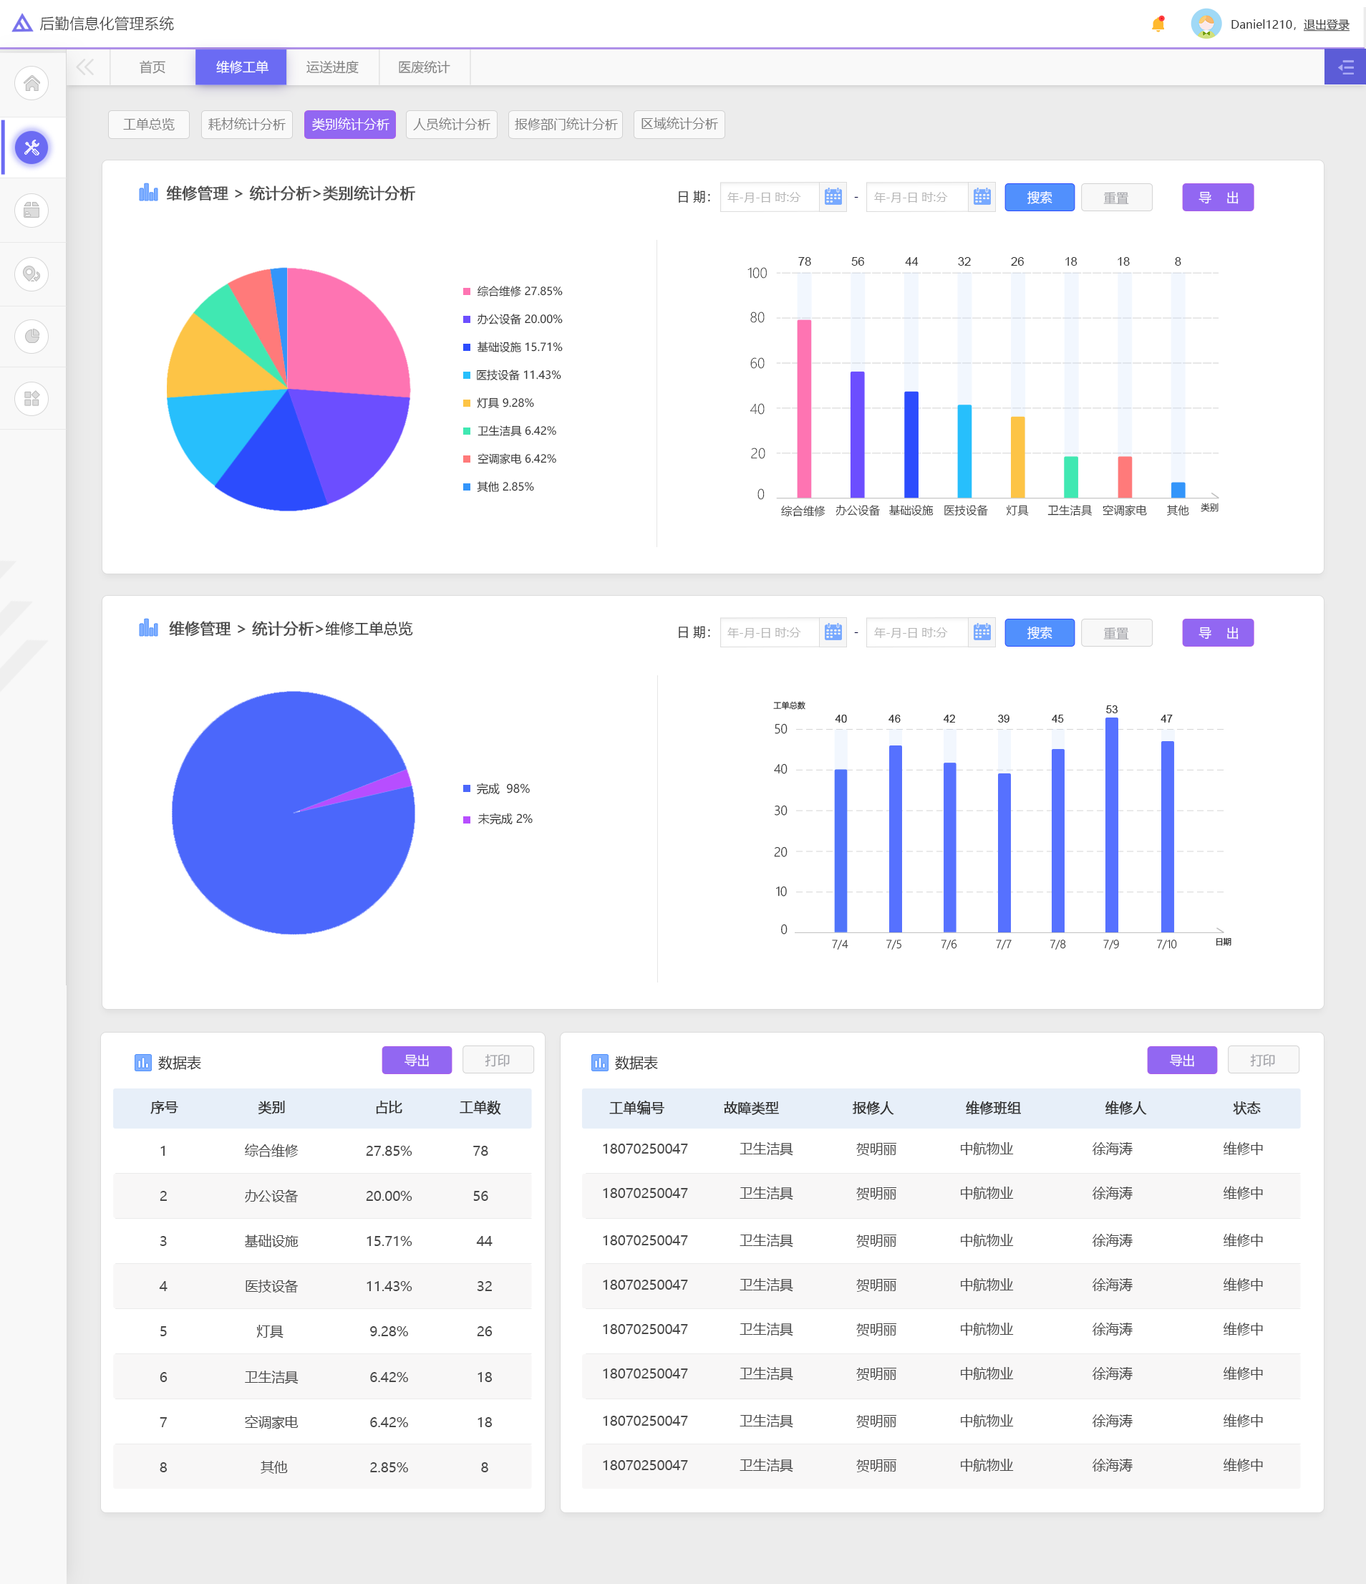Image resolution: width=1366 pixels, height=1584 pixels.
Task: Collapse sidebar with double chevron icon
Action: tap(85, 67)
